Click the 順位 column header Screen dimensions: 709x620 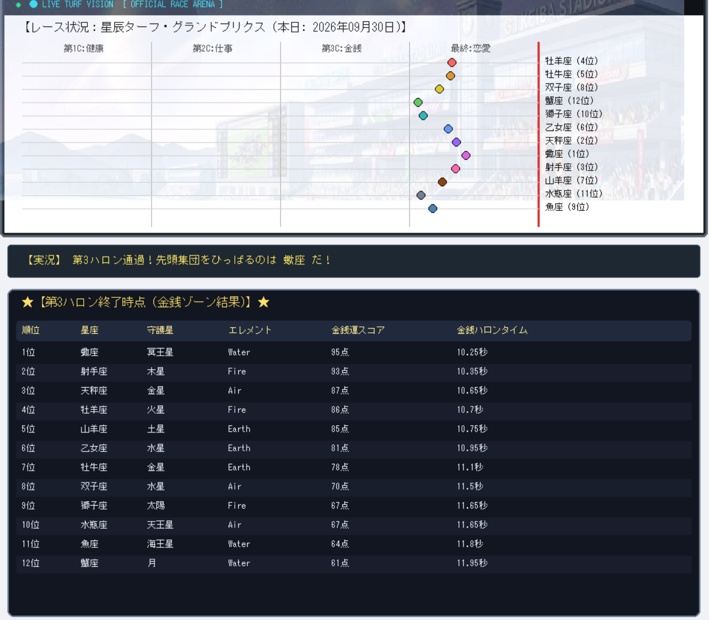point(31,330)
